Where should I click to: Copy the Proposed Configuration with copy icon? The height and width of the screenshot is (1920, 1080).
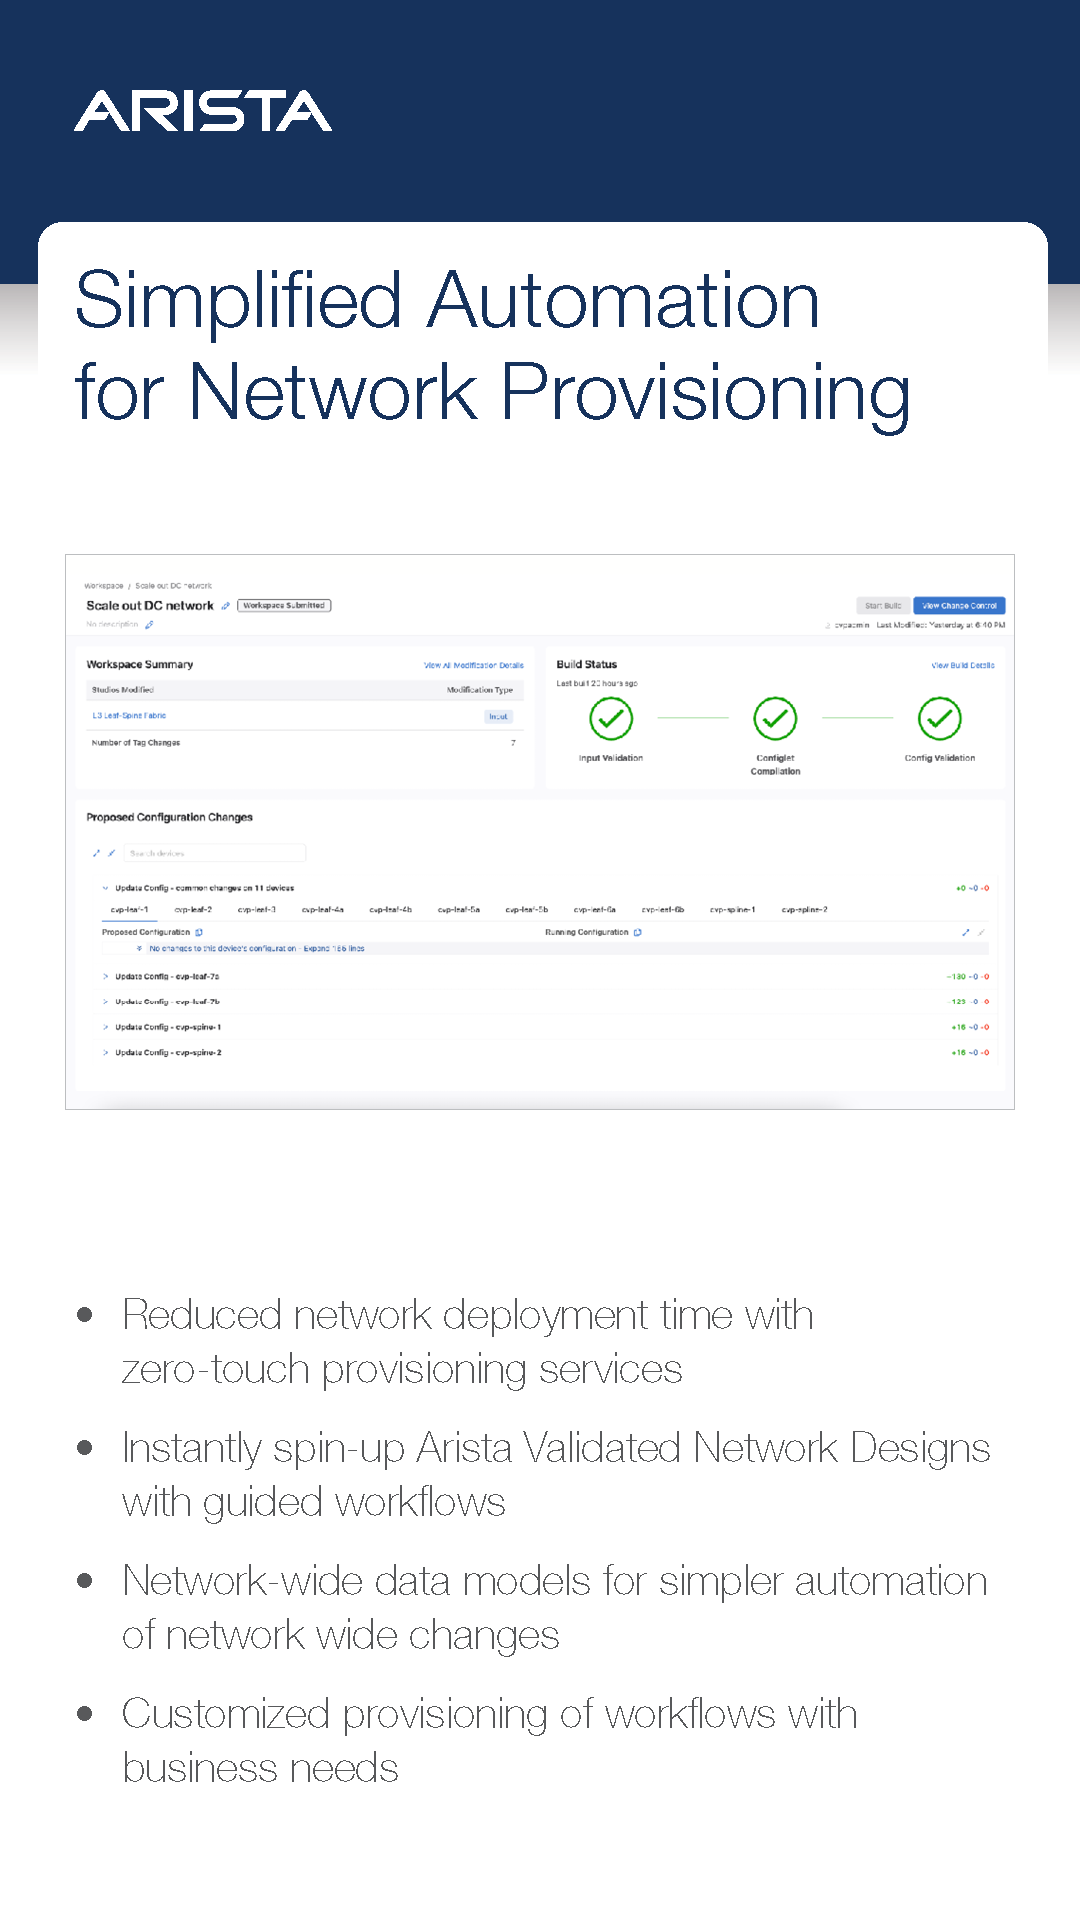pyautogui.click(x=199, y=932)
